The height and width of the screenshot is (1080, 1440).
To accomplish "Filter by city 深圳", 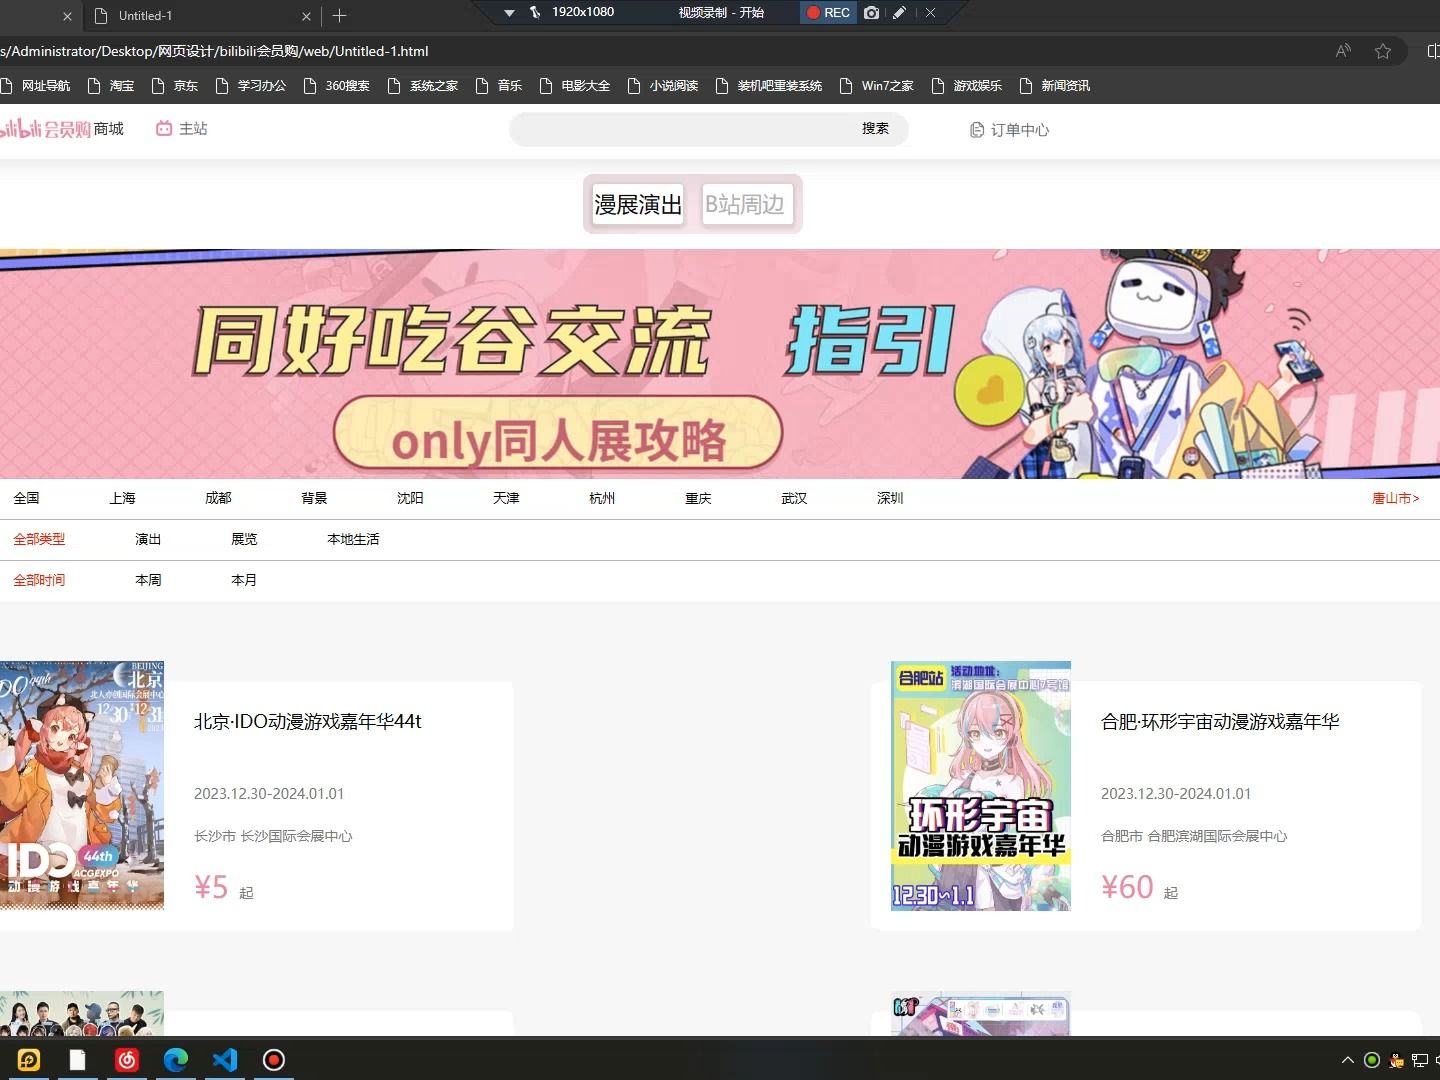I will click(x=890, y=498).
